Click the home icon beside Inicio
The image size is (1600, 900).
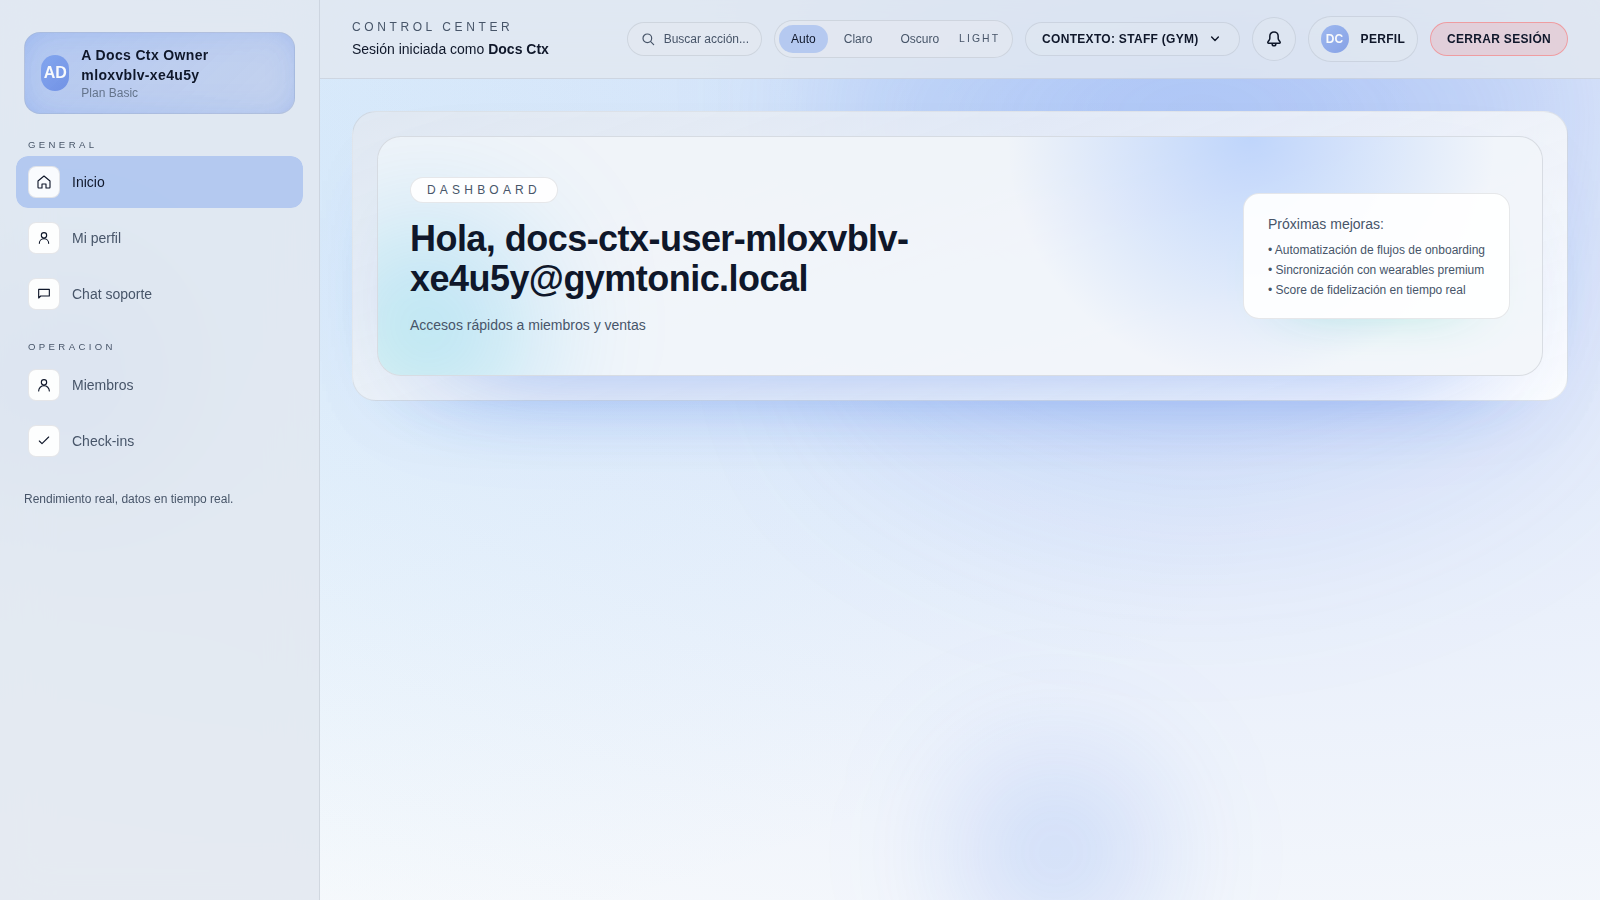[x=44, y=182]
